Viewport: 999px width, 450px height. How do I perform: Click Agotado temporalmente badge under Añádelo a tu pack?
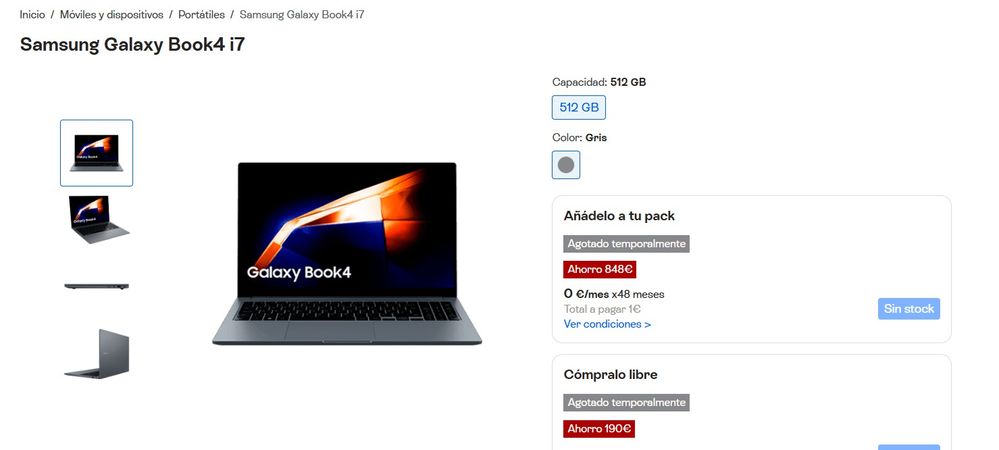tap(626, 243)
